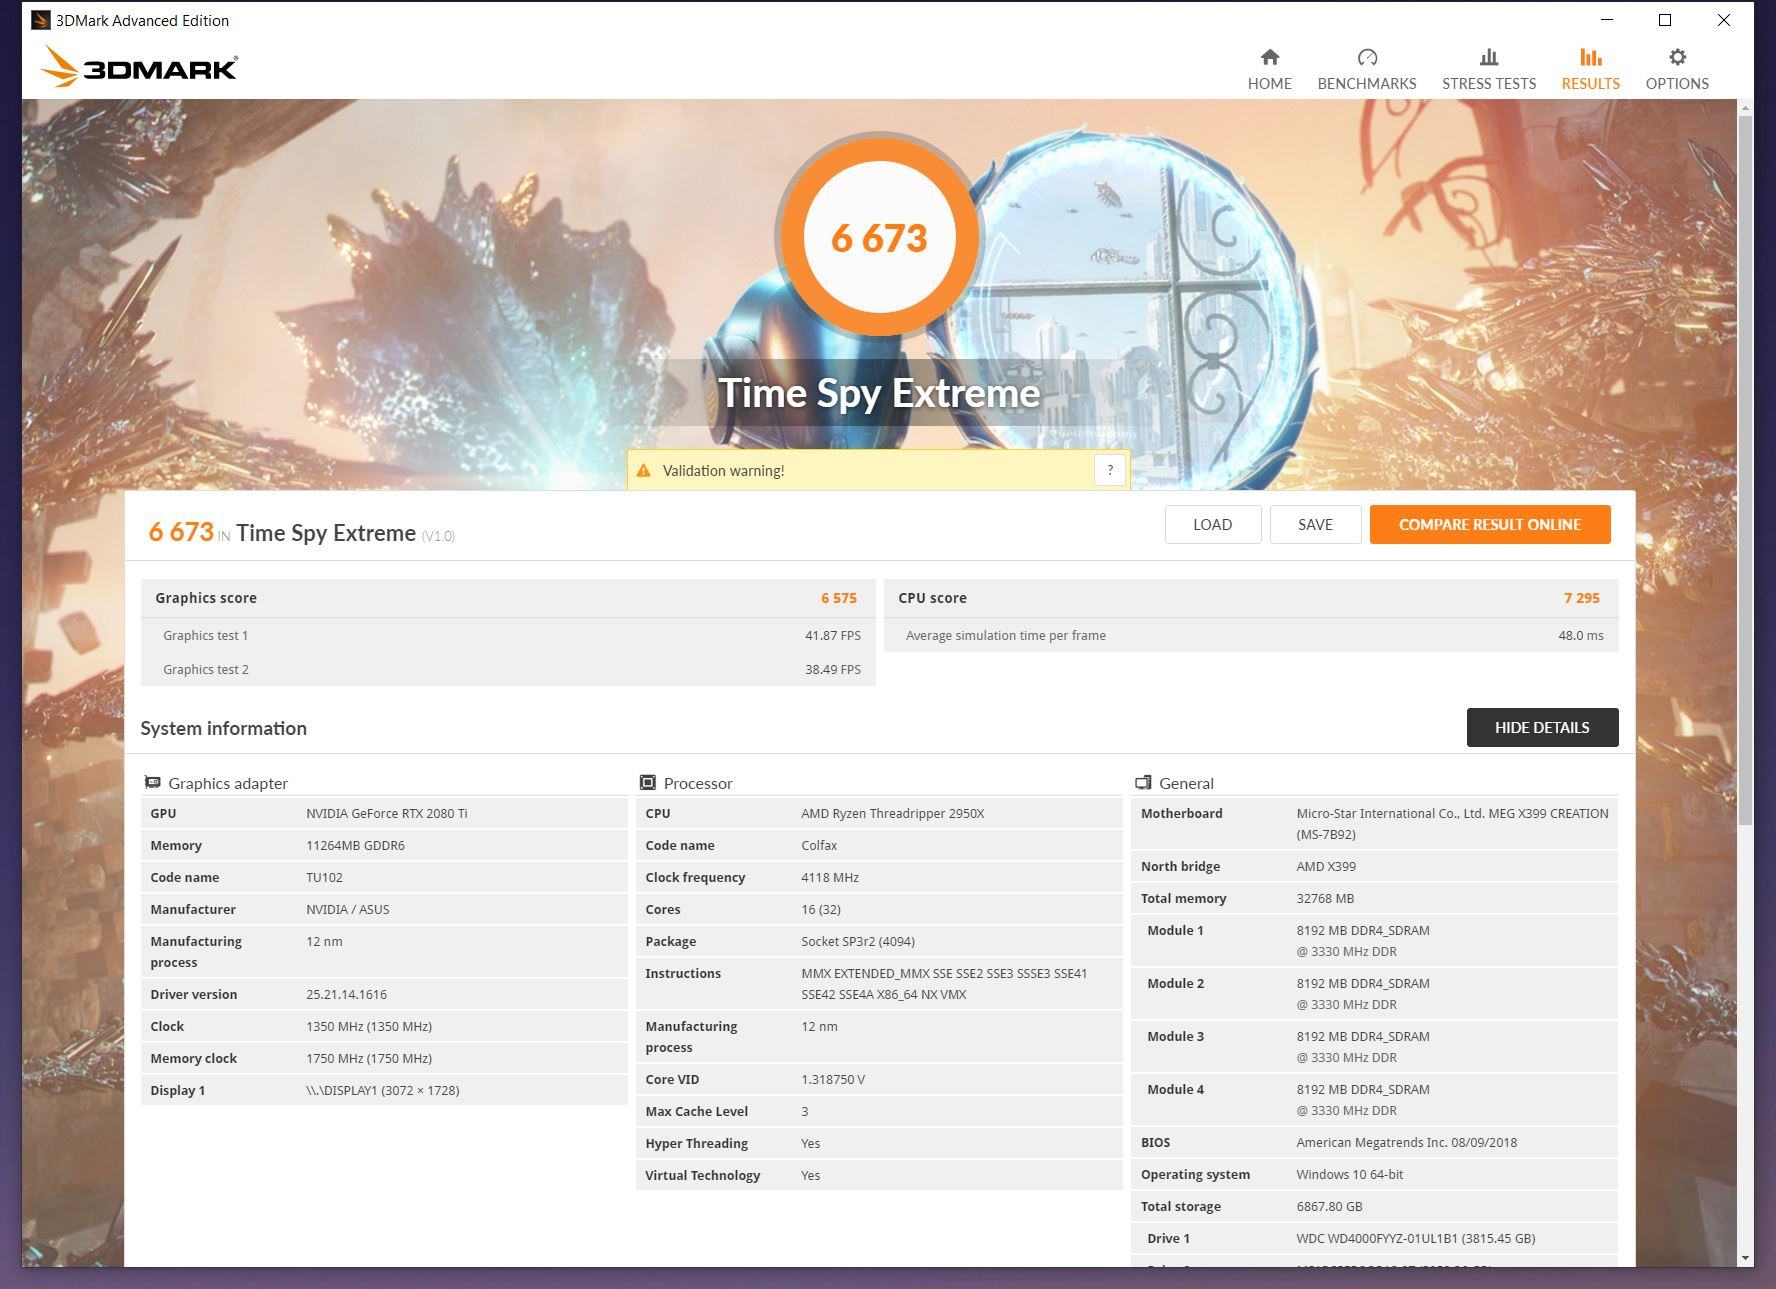Click the GPU Memory clock 1750 MHz value

coord(369,1058)
